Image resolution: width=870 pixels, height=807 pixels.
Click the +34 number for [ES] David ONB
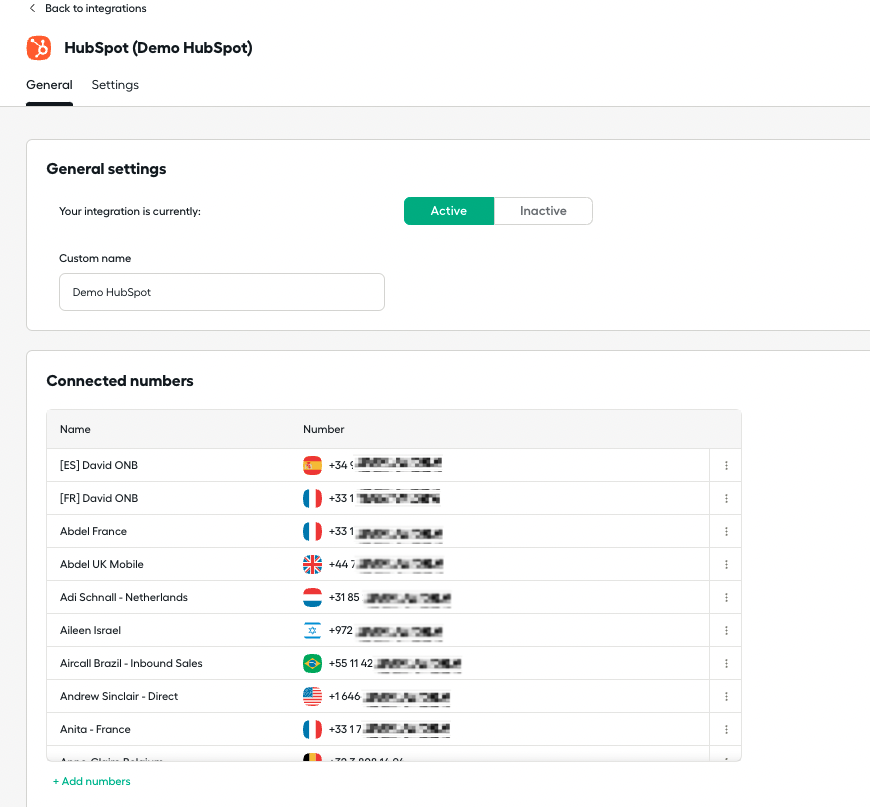(386, 465)
